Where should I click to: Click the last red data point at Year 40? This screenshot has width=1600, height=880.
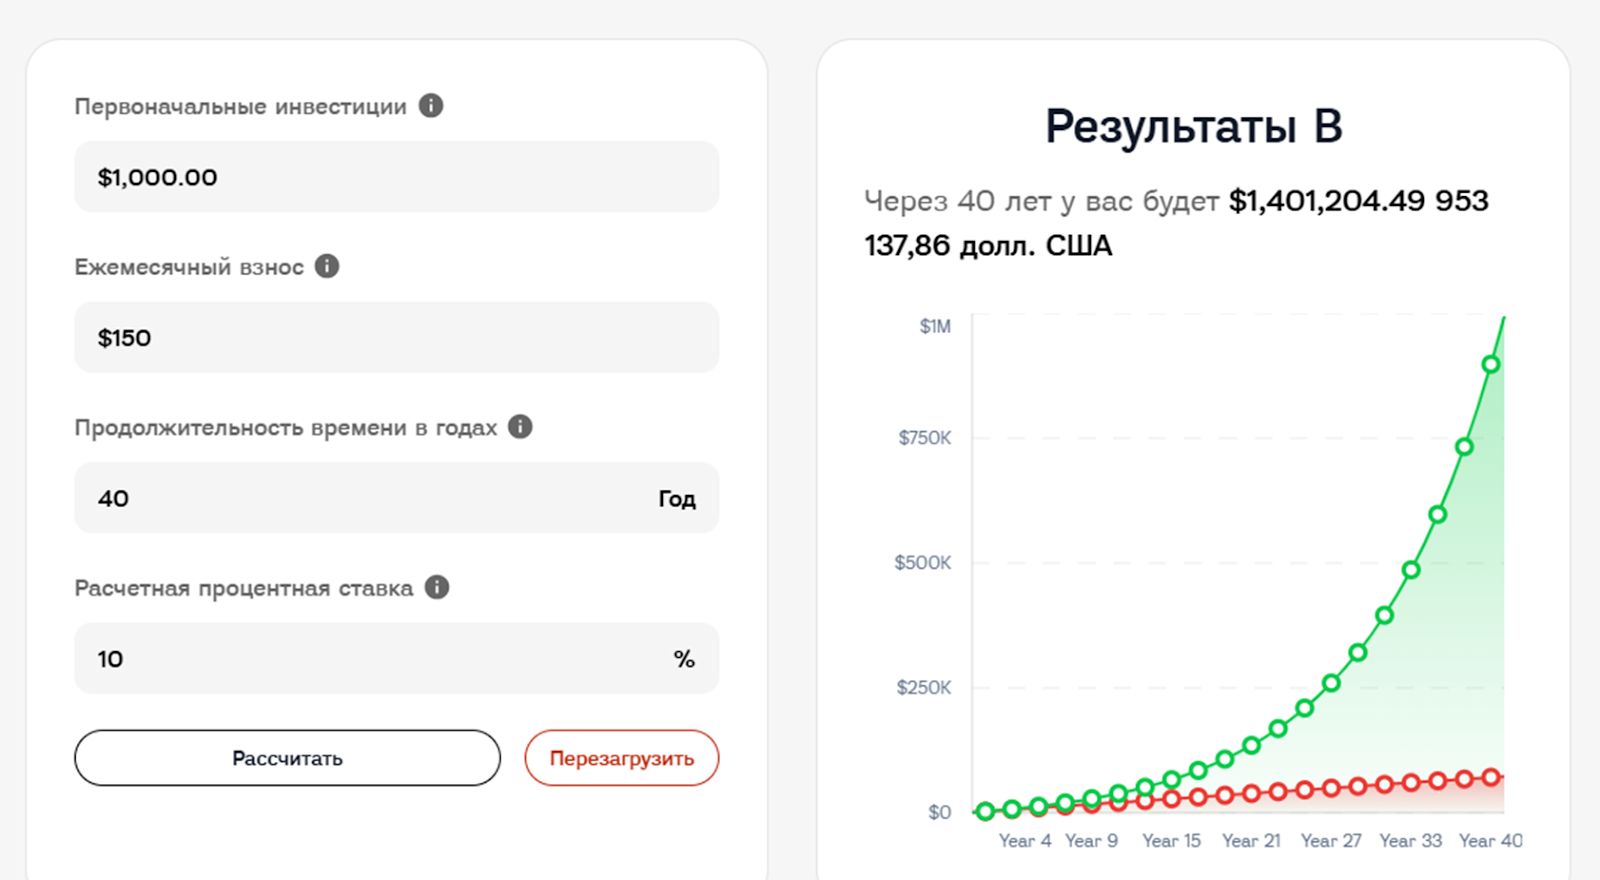click(1491, 777)
